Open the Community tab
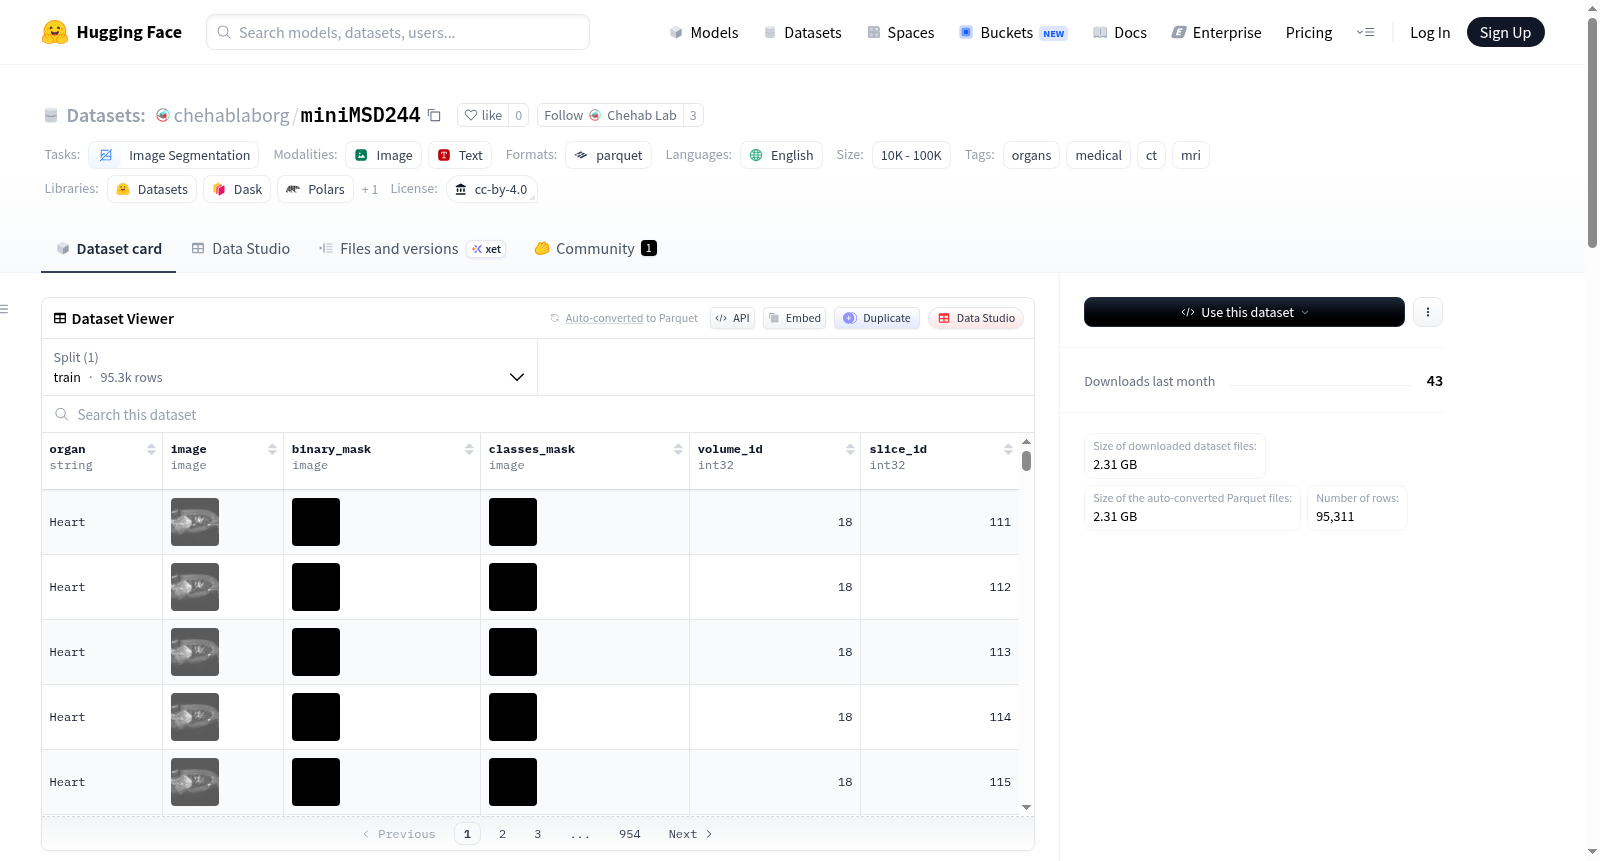This screenshot has width=1600, height=861. click(x=595, y=249)
